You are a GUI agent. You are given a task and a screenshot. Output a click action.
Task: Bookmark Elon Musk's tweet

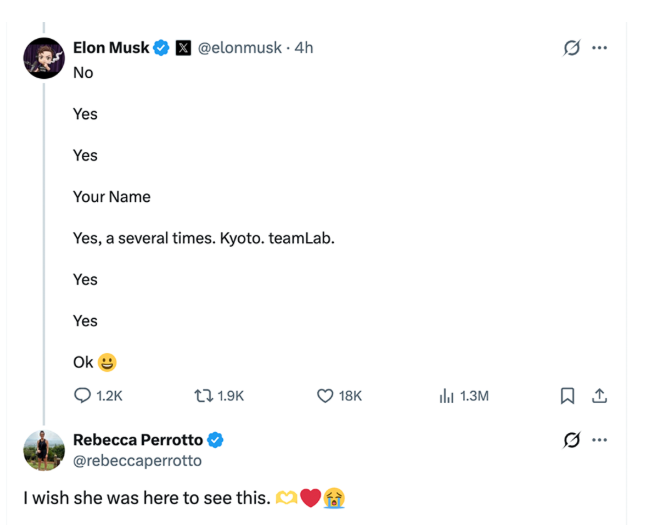point(567,396)
